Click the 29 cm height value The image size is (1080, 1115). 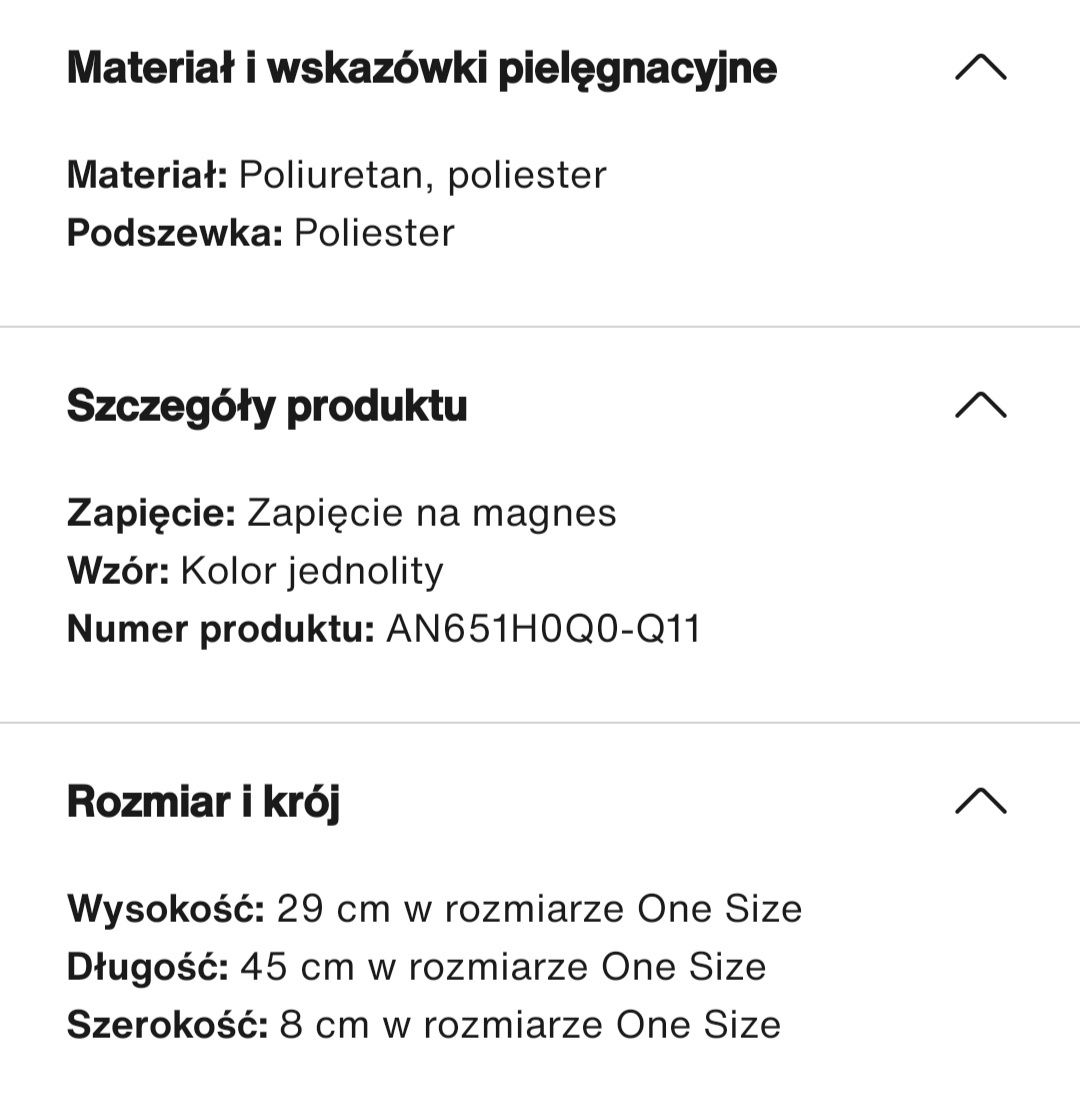tap(333, 909)
